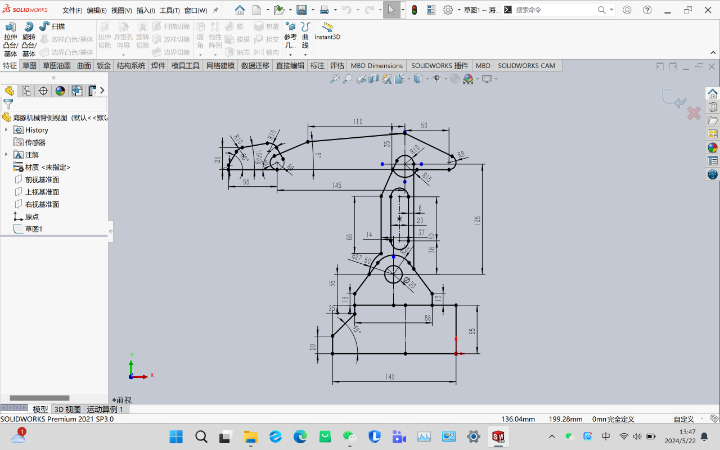The width and height of the screenshot is (720, 450).
Task: Open Appearances color ball in task pane
Action: [712, 147]
